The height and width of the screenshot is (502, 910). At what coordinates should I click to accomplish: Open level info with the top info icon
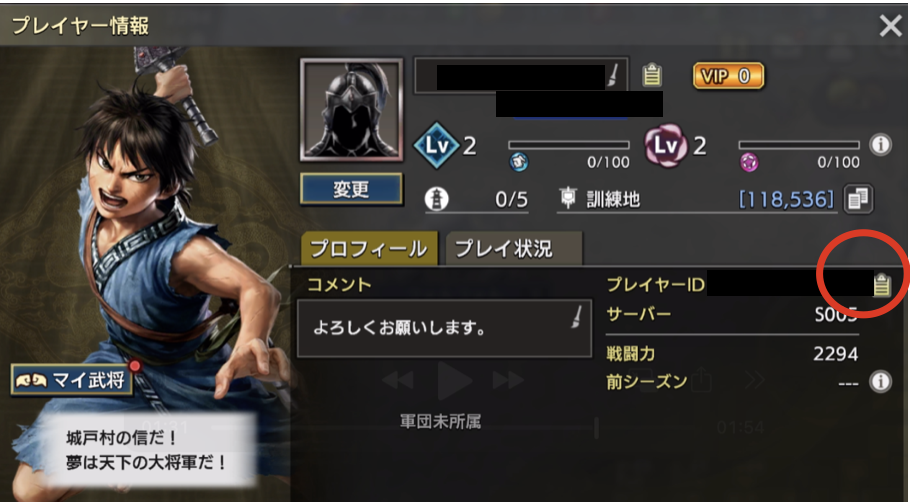click(x=880, y=145)
